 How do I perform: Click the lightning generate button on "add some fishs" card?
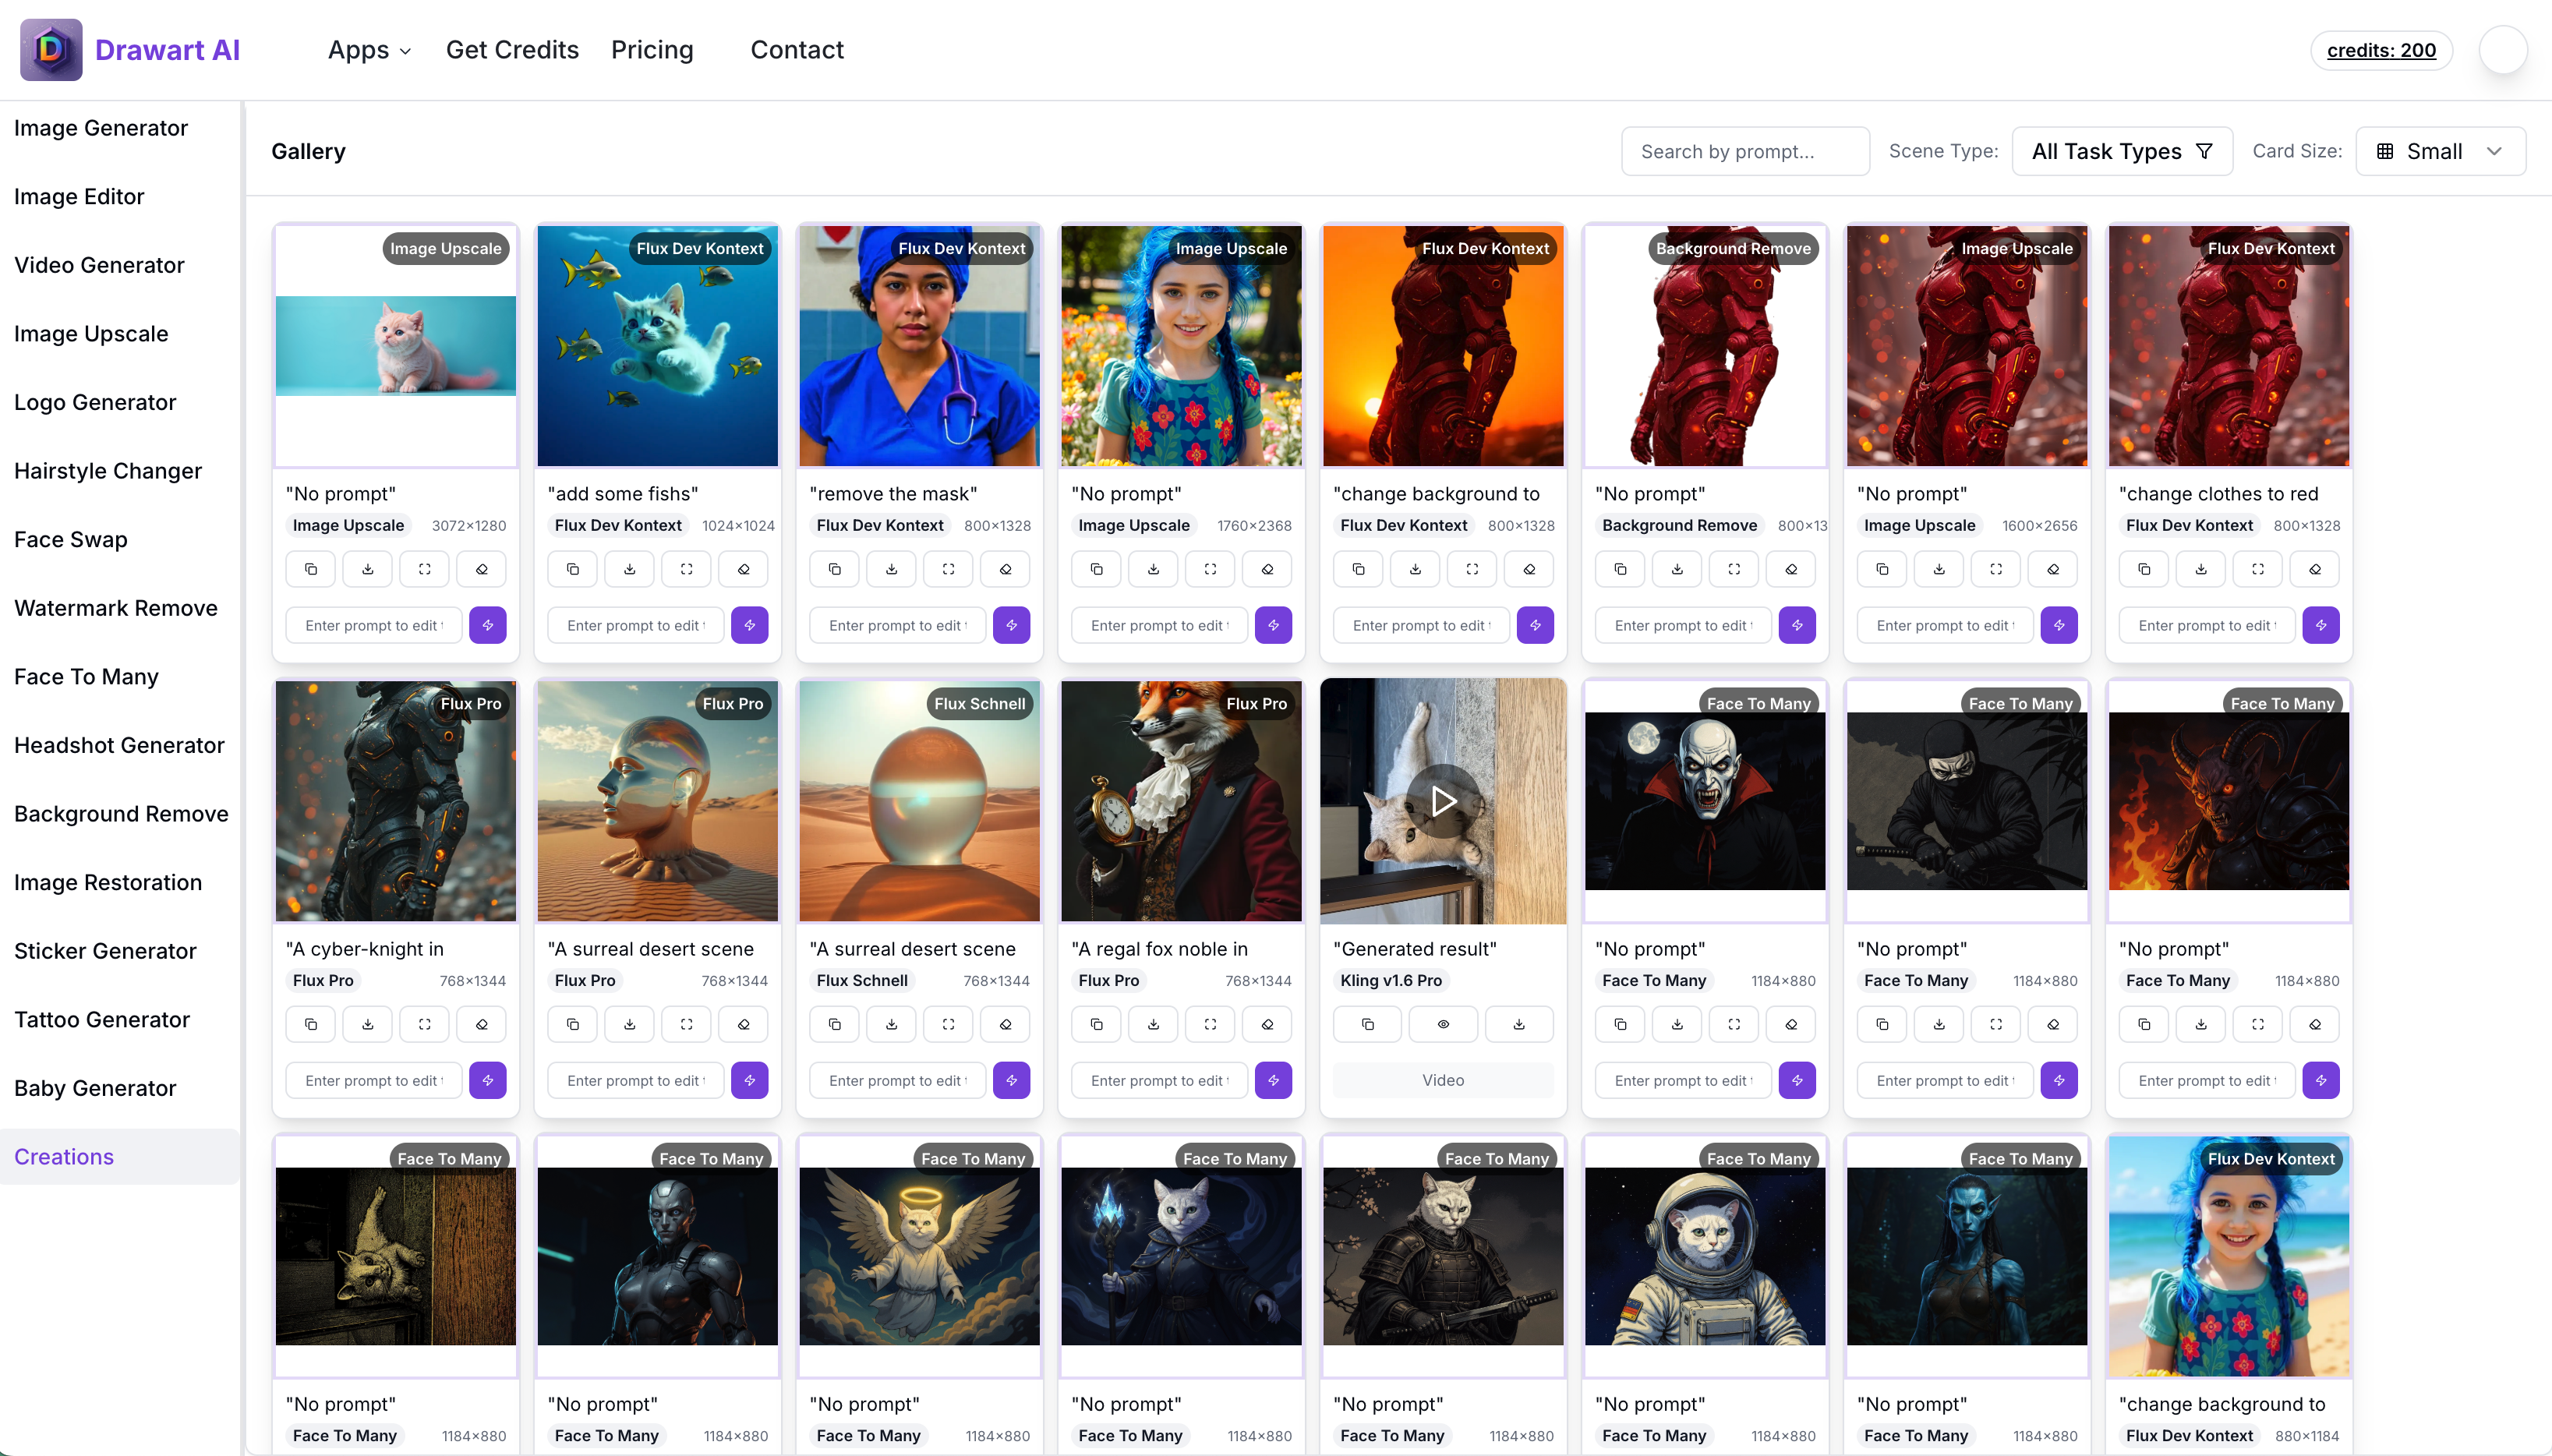[750, 625]
